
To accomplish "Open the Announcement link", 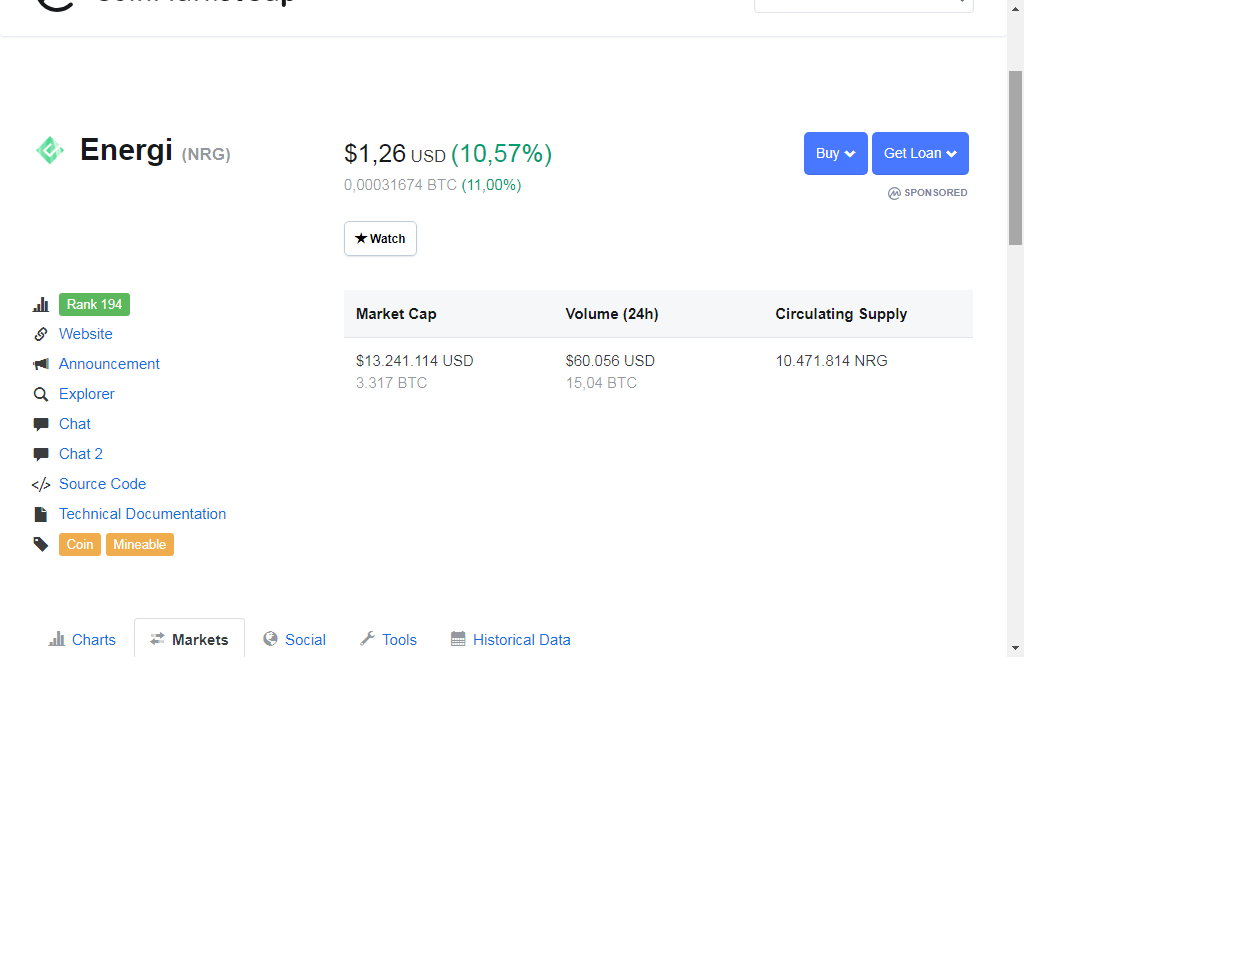I will pos(109,364).
